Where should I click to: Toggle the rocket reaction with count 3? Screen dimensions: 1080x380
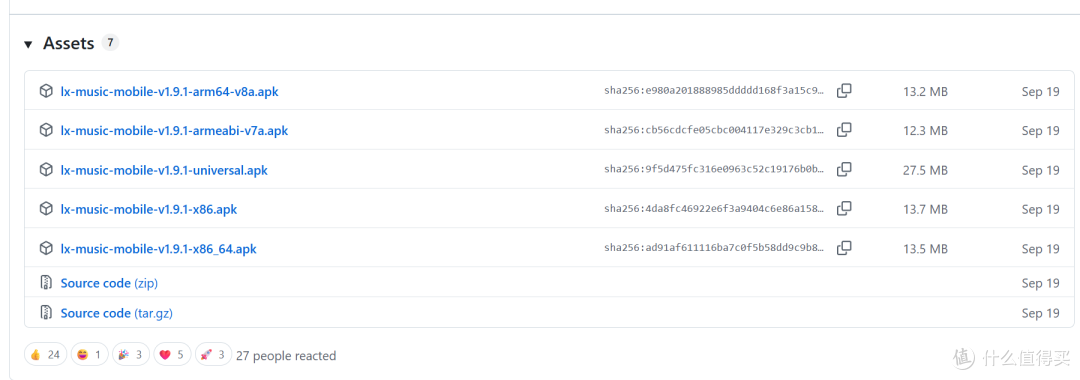click(214, 355)
